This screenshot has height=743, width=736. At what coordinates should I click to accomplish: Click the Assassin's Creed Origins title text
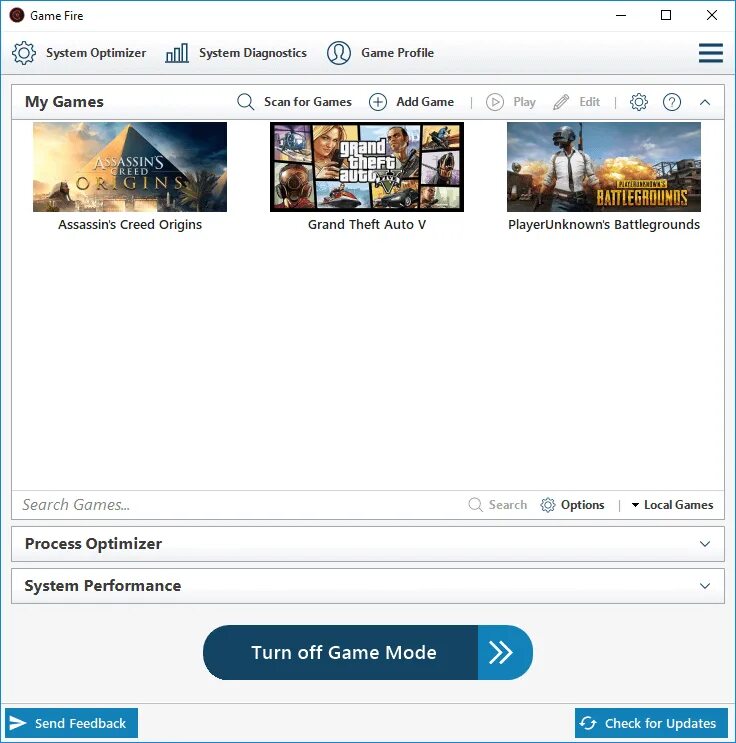coord(130,225)
